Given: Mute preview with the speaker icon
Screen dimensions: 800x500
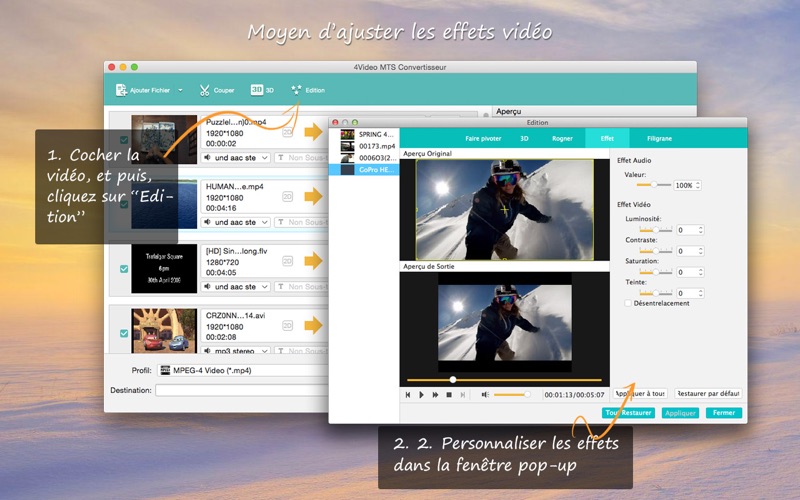Looking at the screenshot, I should click(x=485, y=394).
